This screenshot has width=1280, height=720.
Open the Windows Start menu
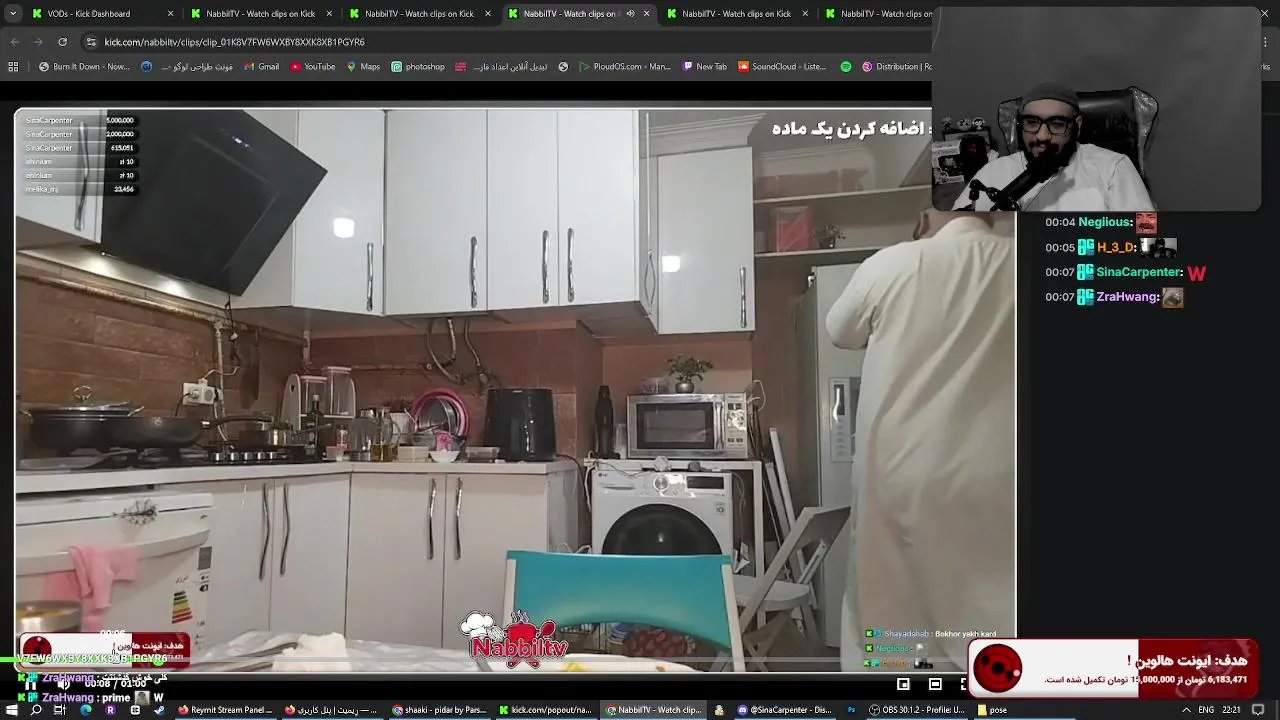[x=11, y=710]
